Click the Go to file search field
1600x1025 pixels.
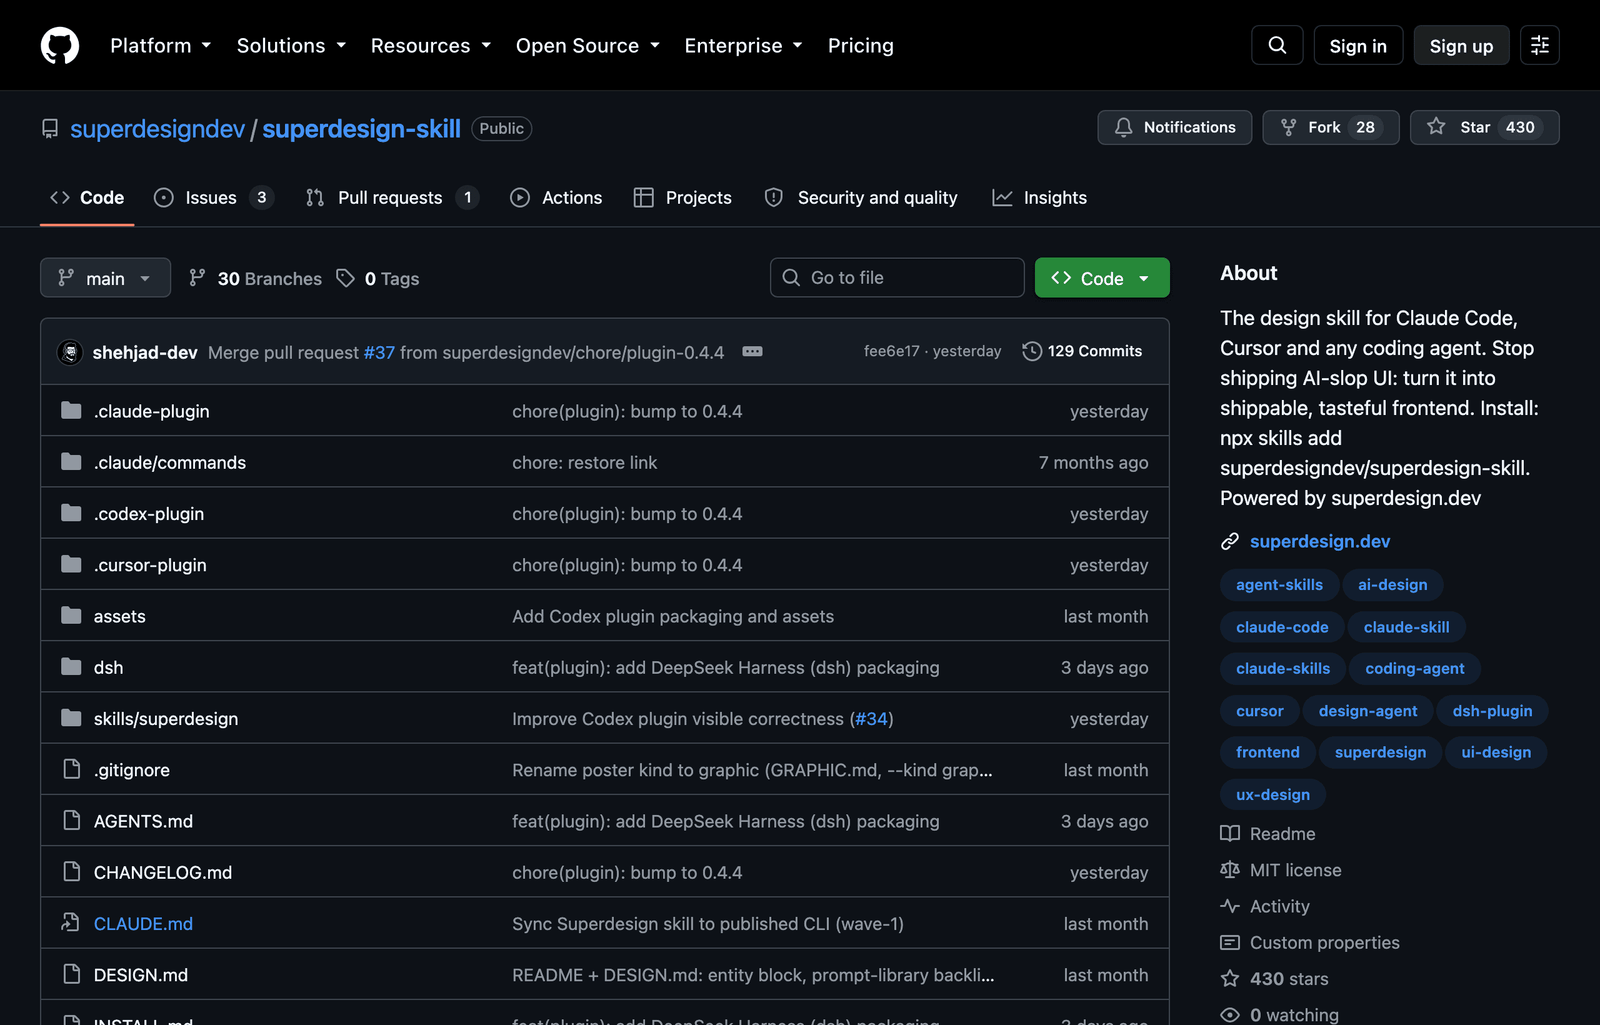pos(897,278)
